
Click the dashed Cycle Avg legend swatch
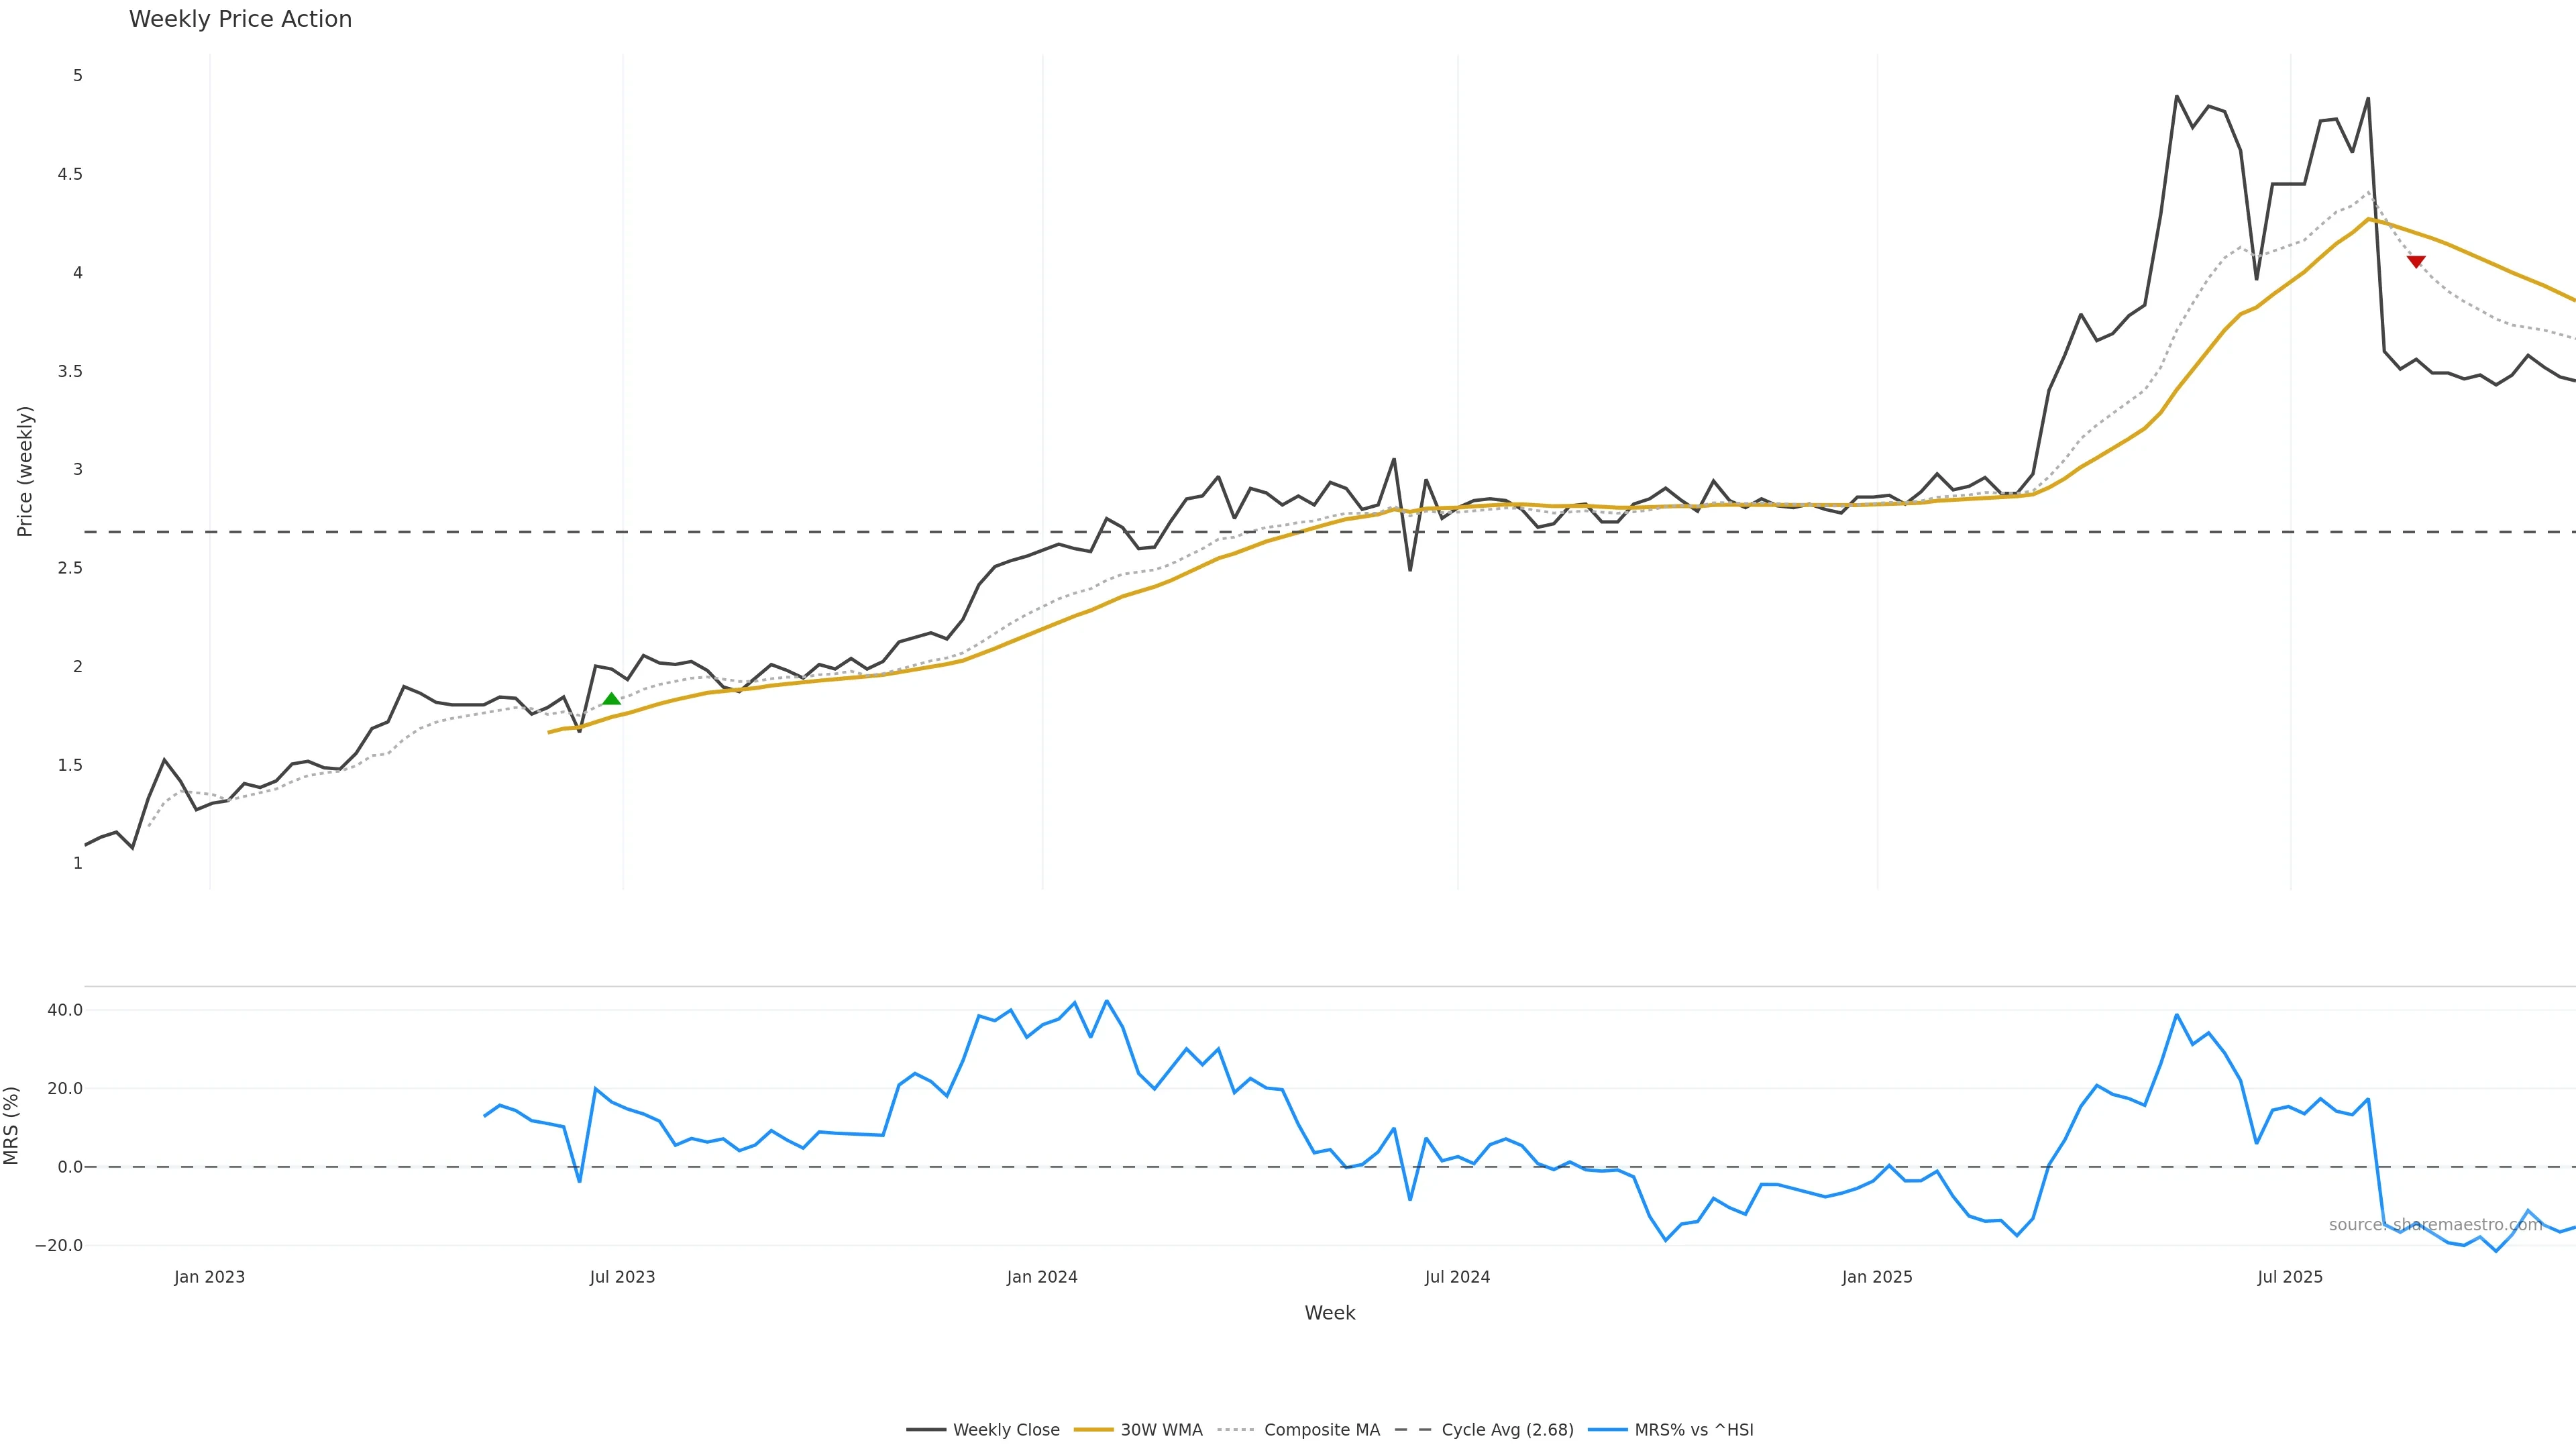tap(1414, 1430)
